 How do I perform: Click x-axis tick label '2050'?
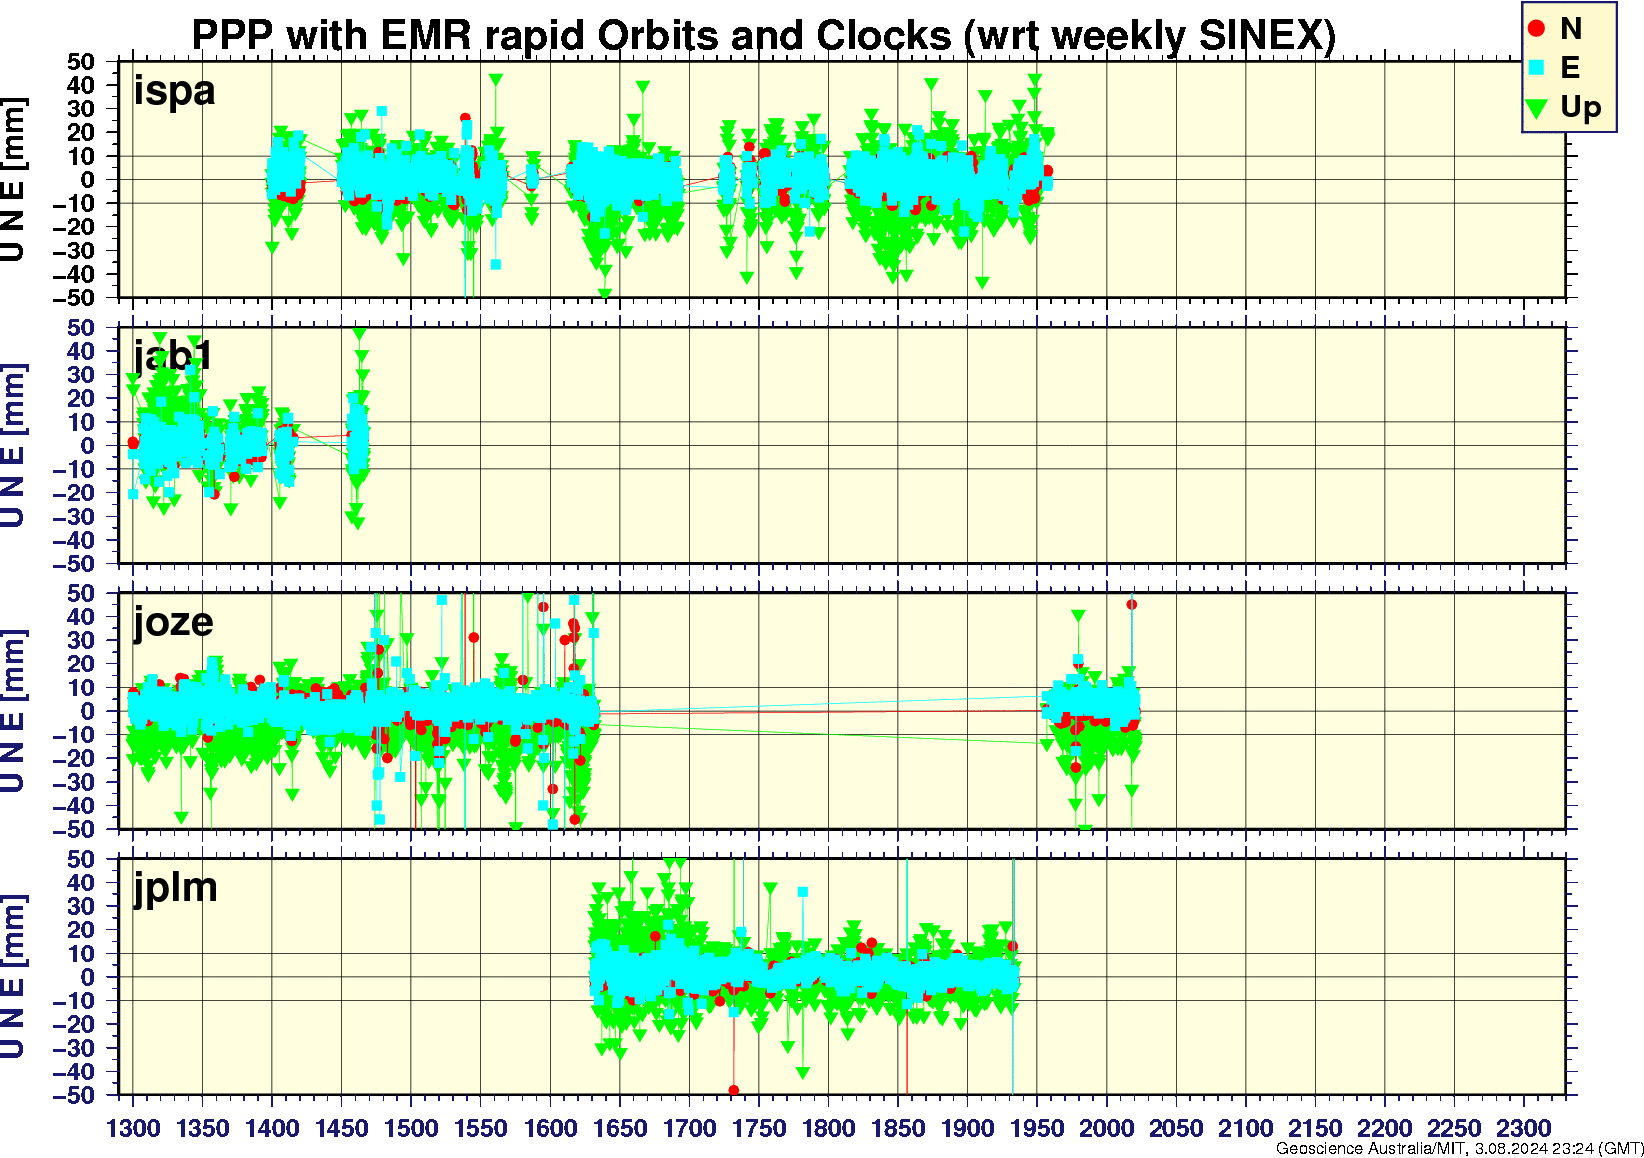point(1176,1129)
